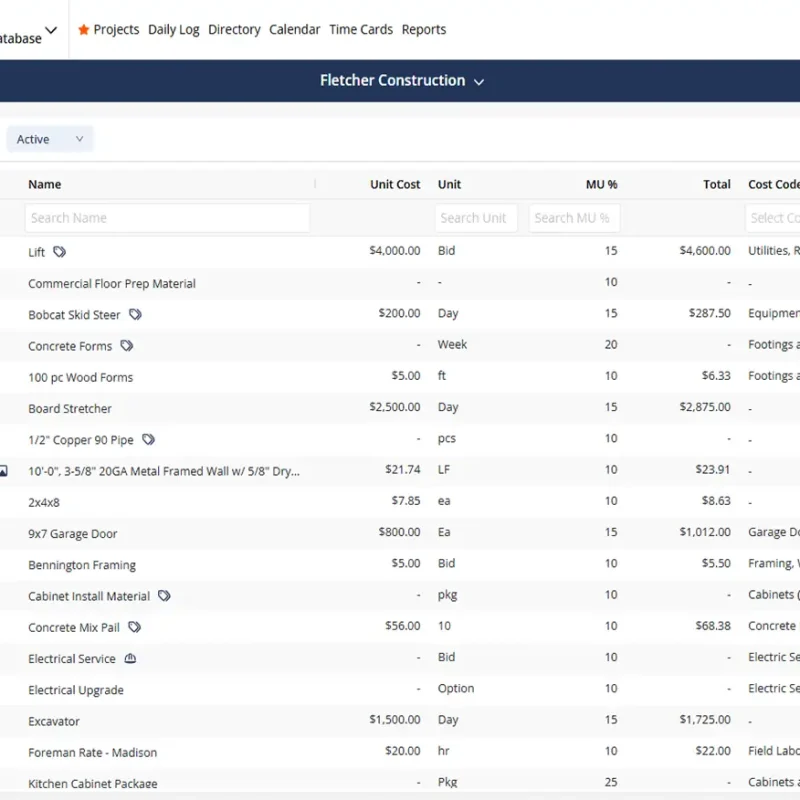Select the Concrete Mix Pail item

tap(74, 627)
